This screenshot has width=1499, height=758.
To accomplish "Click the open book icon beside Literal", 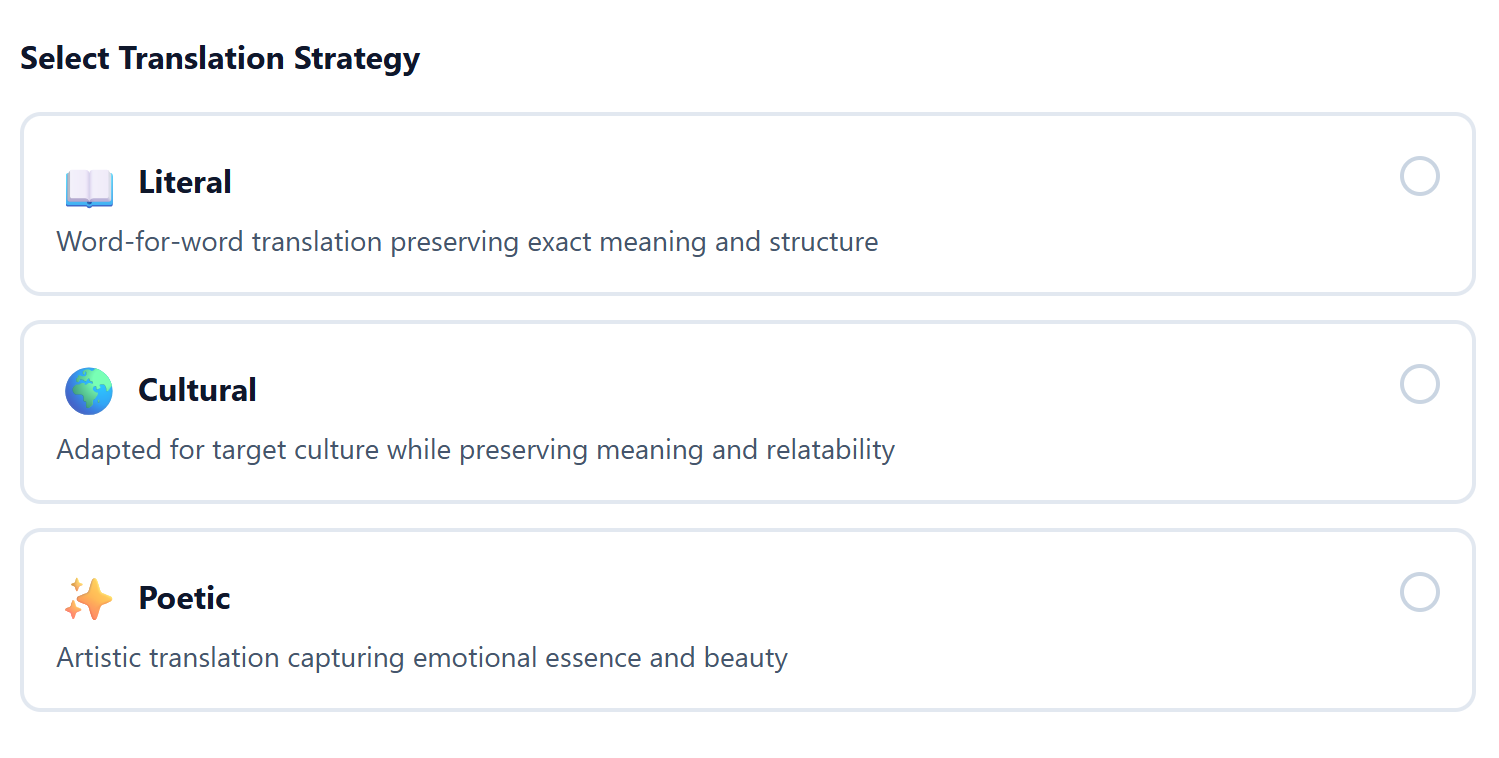I will click(x=89, y=187).
